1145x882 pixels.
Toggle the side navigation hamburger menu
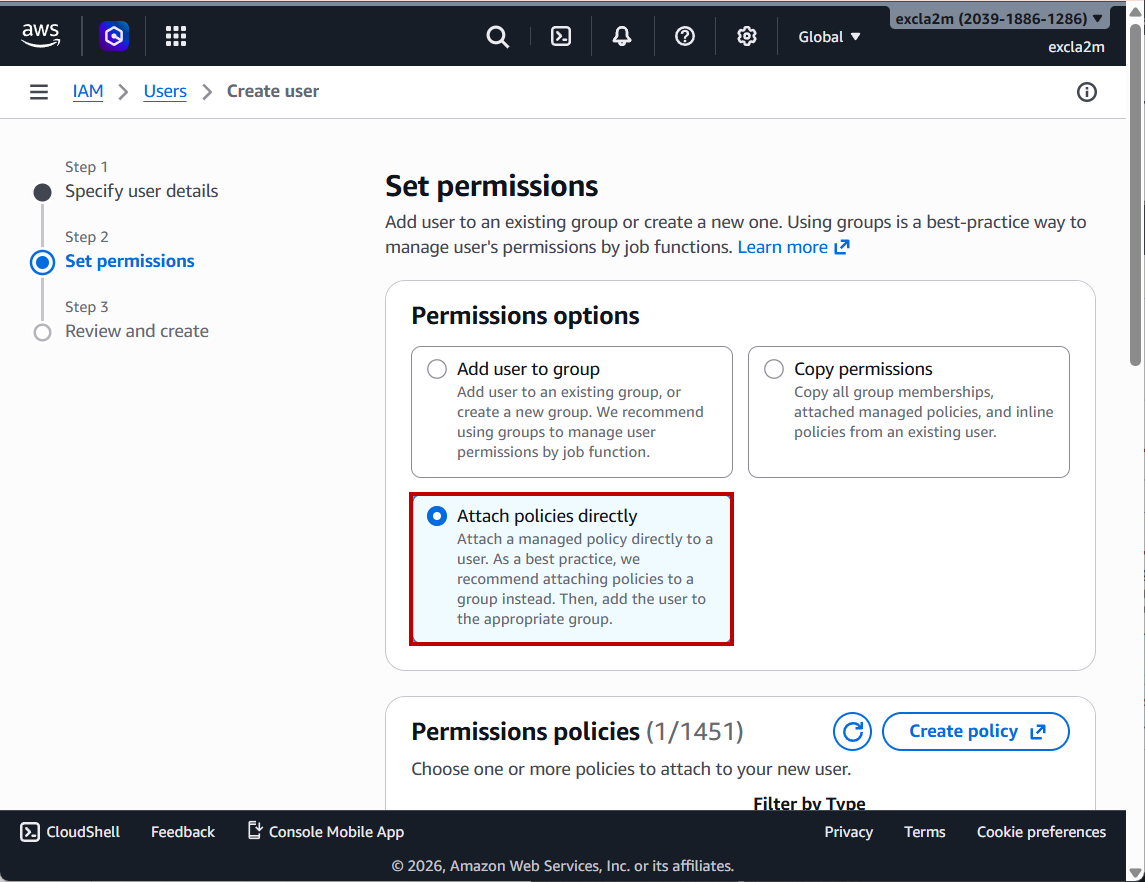(39, 92)
